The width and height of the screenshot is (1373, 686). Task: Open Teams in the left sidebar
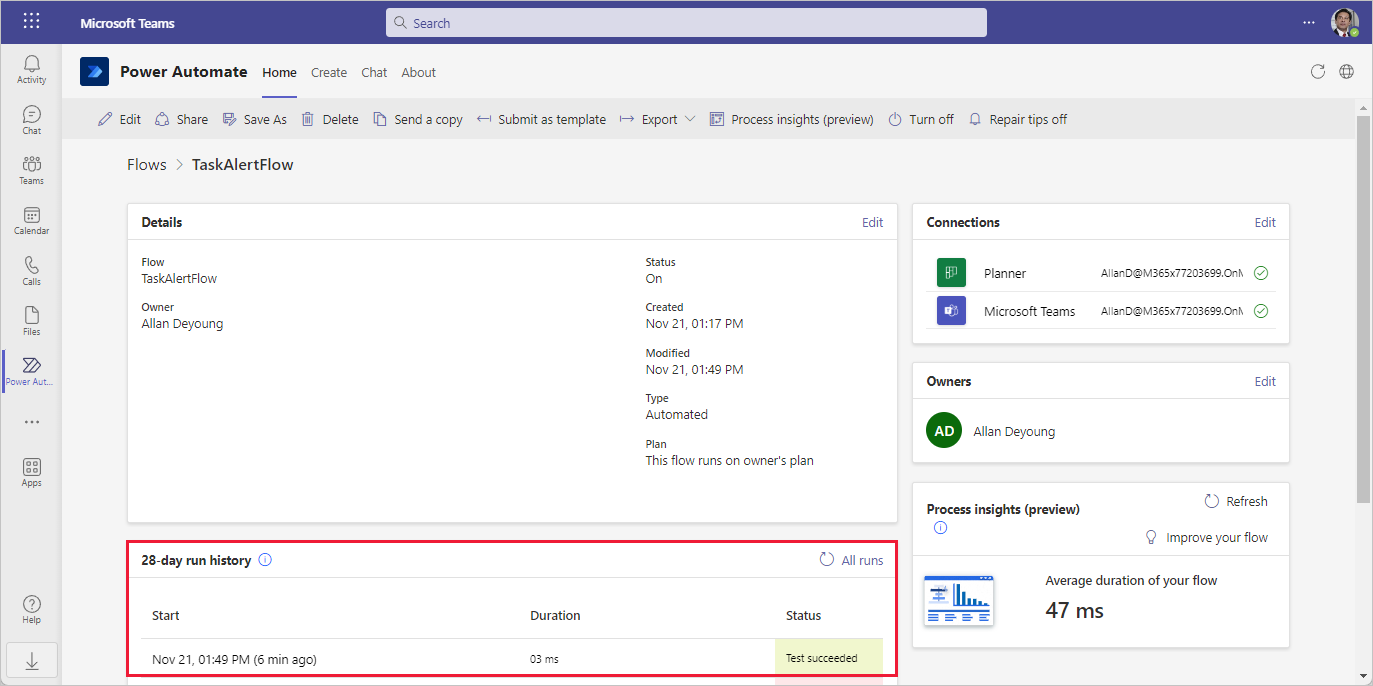click(31, 169)
